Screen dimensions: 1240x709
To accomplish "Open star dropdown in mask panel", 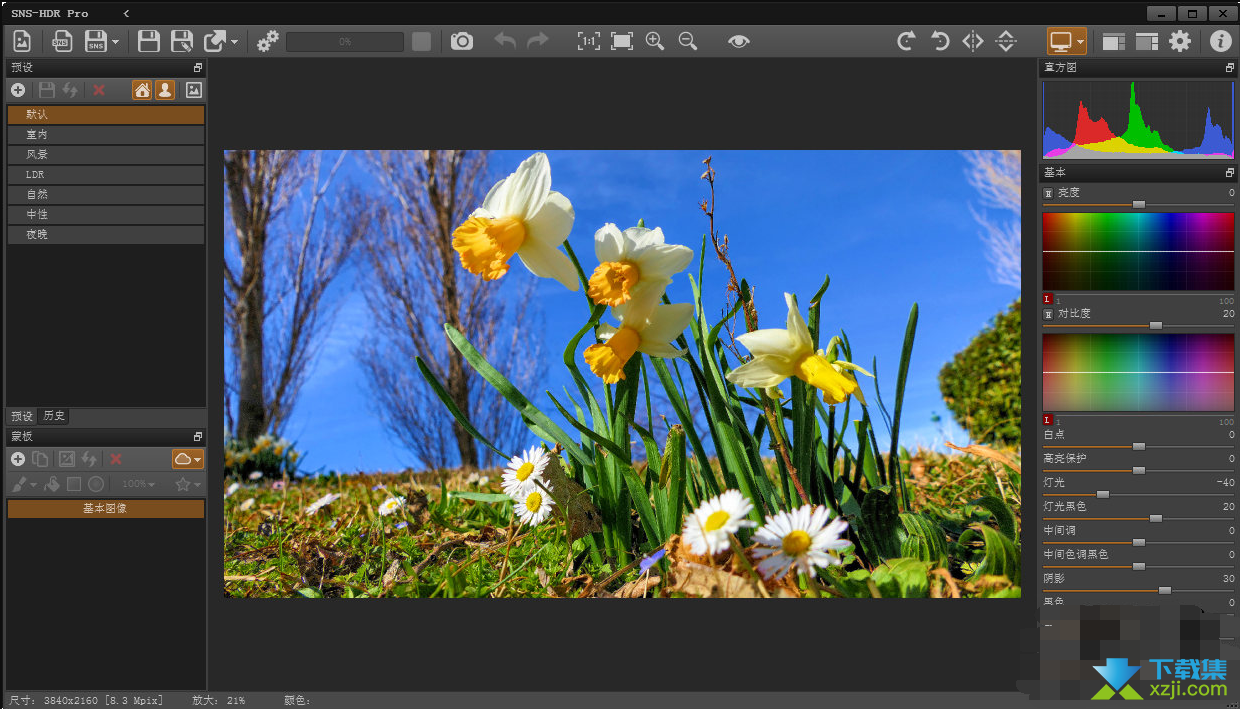I will (188, 484).
